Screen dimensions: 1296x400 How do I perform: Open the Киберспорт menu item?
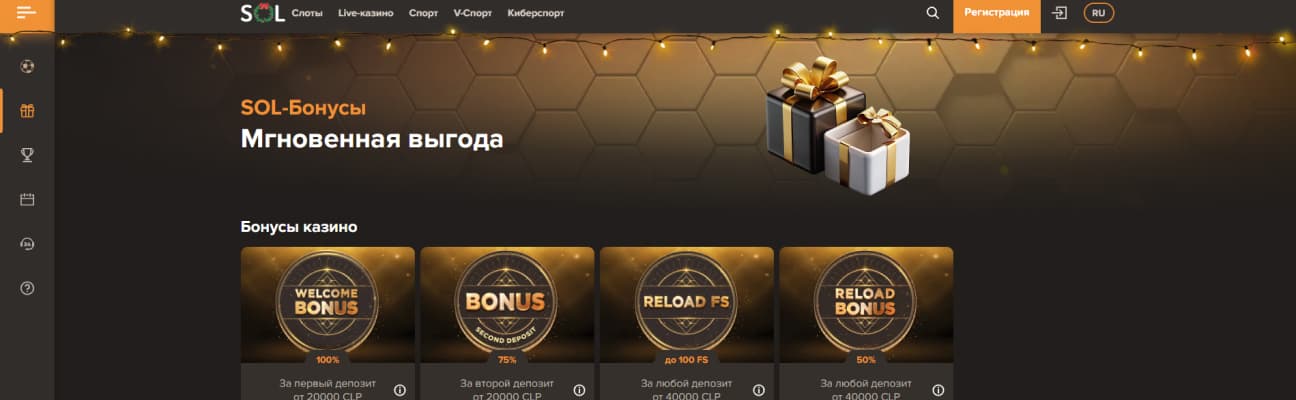coord(536,13)
